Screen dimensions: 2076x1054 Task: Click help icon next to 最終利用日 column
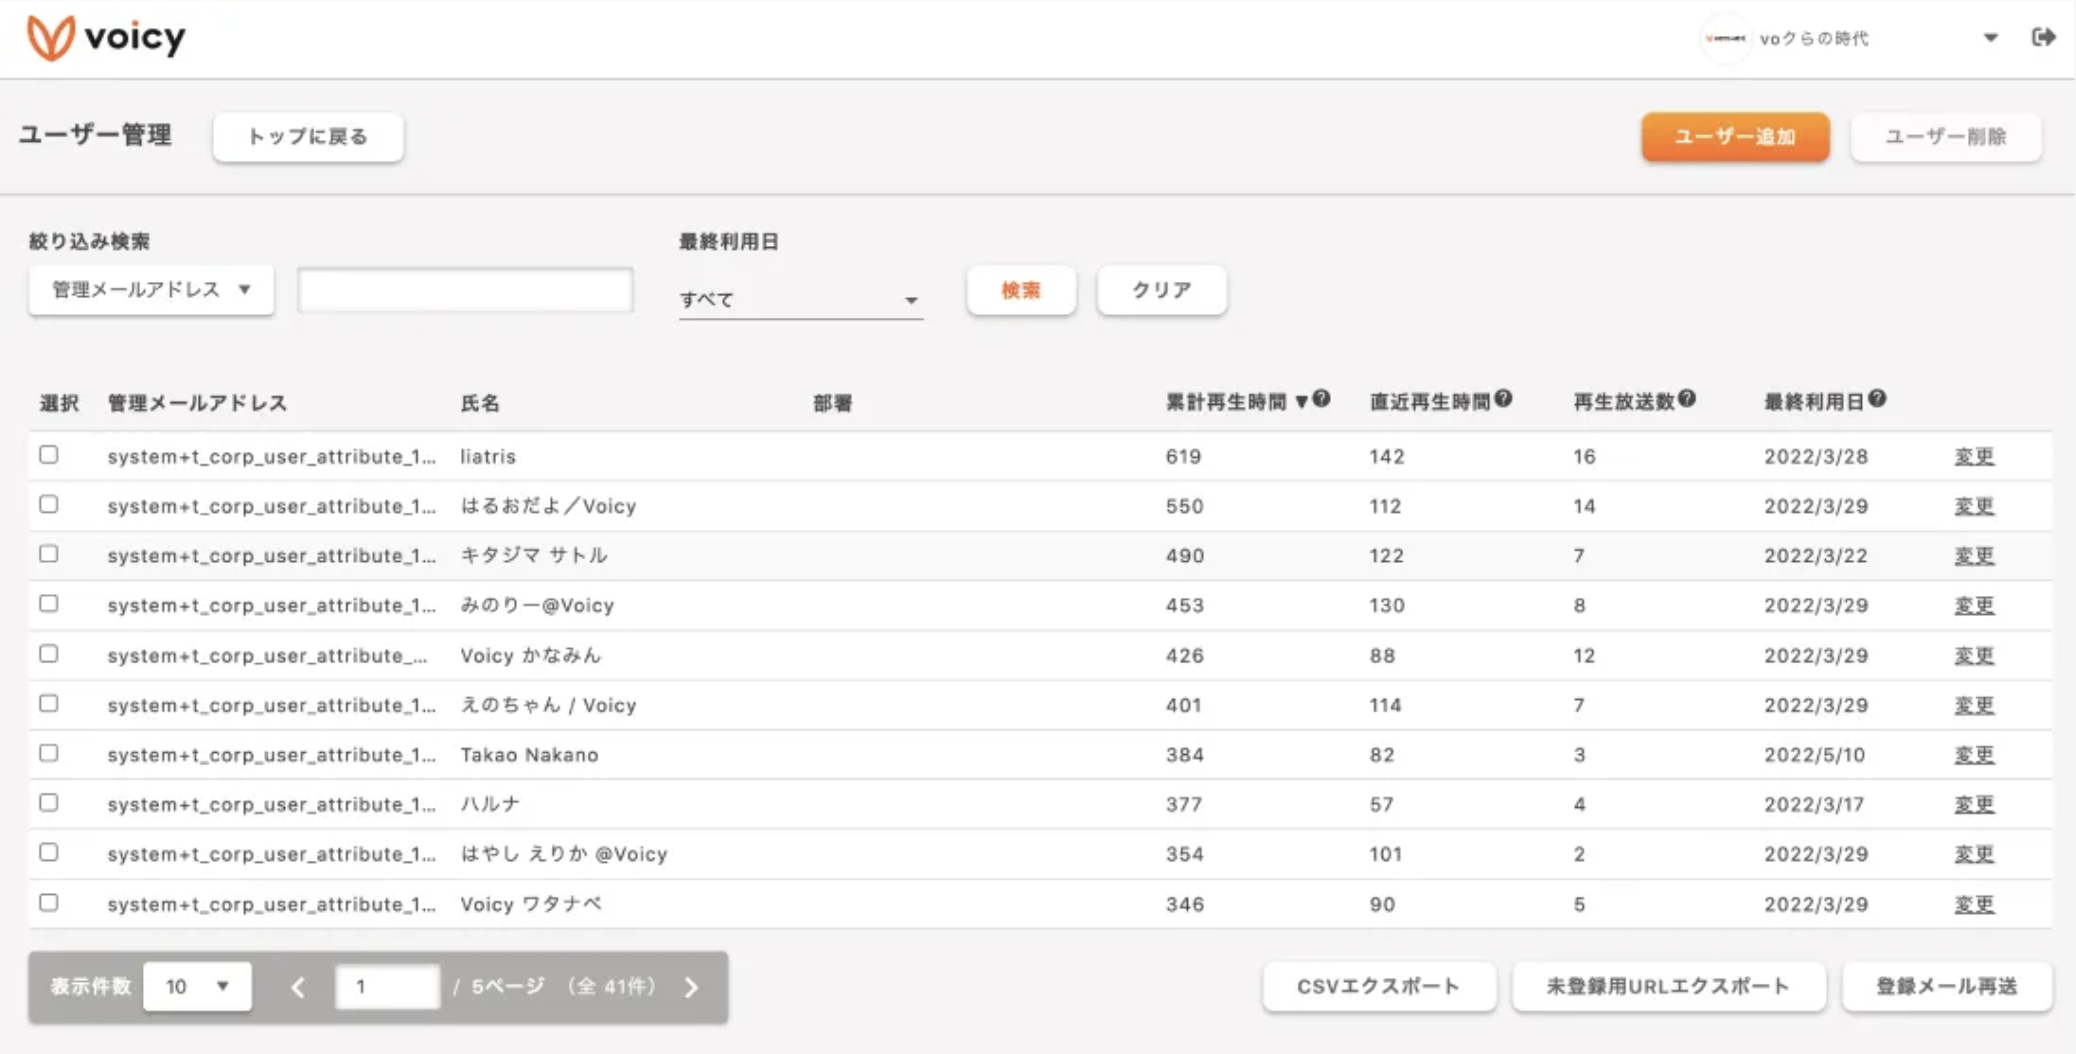click(x=1877, y=399)
